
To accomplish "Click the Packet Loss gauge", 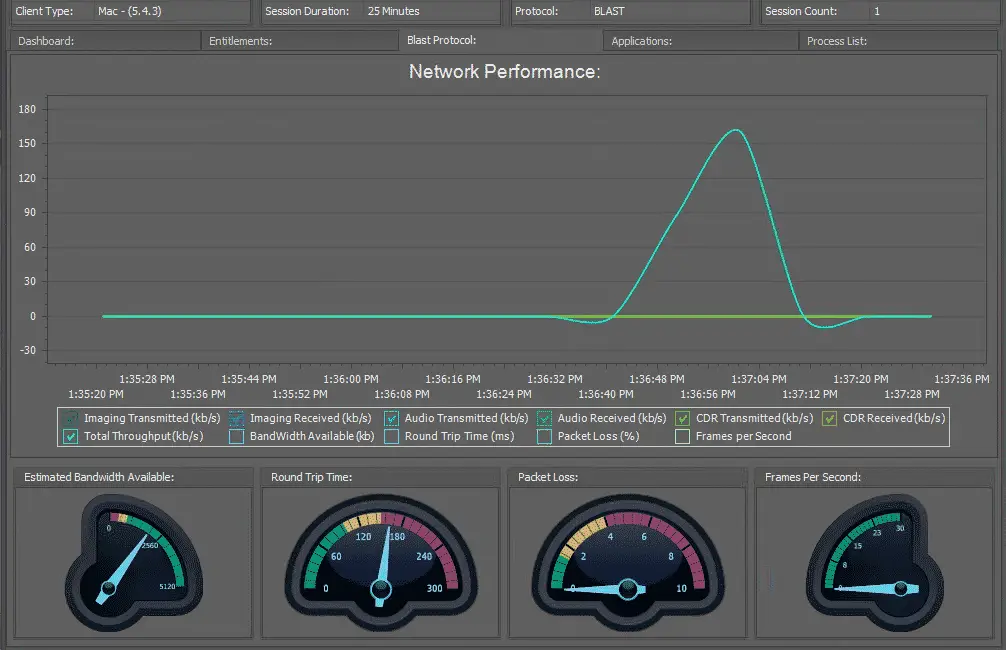I will click(628, 562).
